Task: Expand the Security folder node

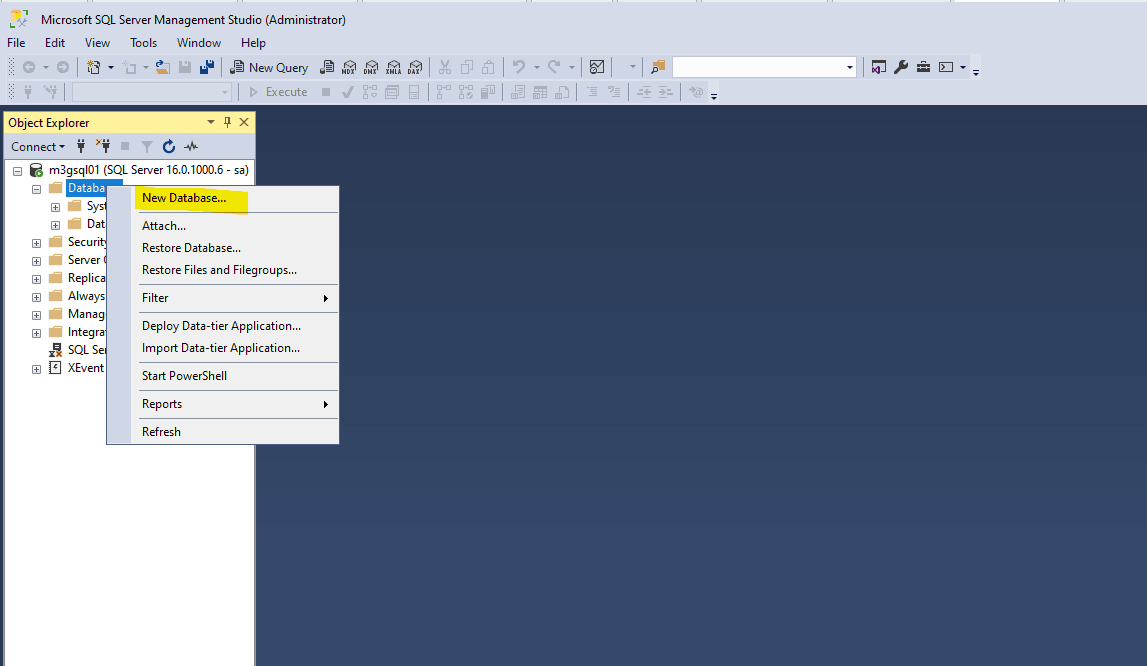Action: (x=36, y=243)
